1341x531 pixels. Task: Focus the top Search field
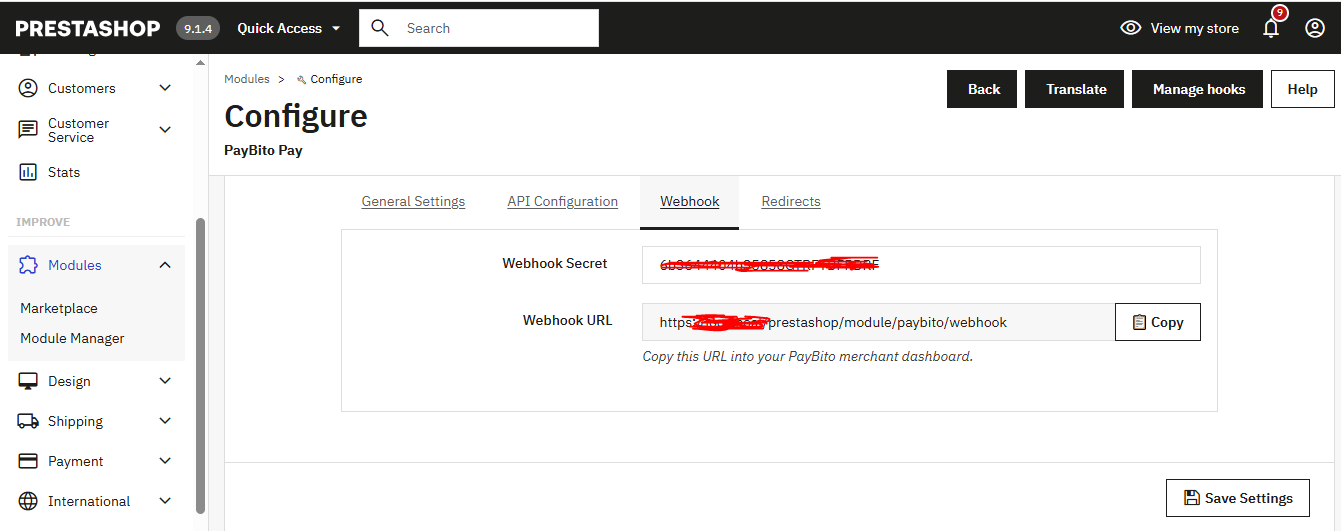coord(479,28)
